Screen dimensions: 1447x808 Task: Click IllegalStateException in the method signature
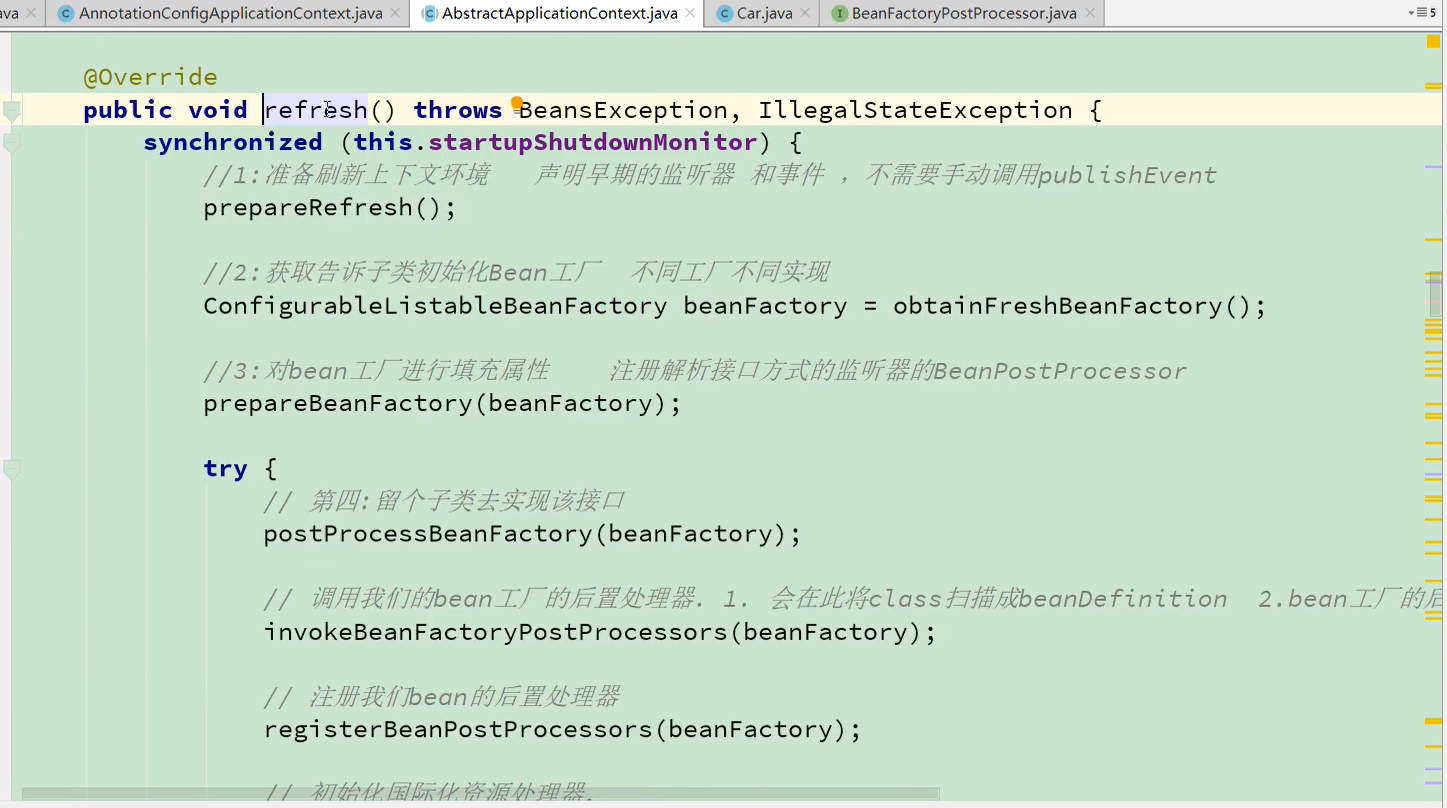[x=915, y=110]
